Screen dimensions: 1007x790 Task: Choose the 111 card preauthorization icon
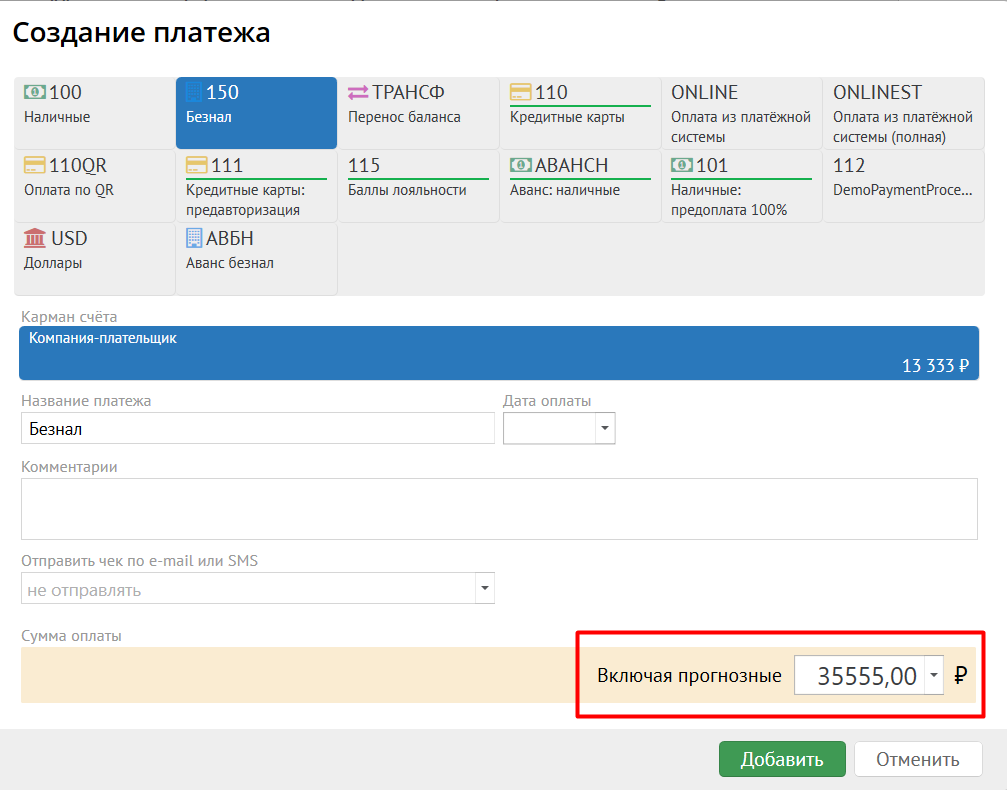coord(197,166)
